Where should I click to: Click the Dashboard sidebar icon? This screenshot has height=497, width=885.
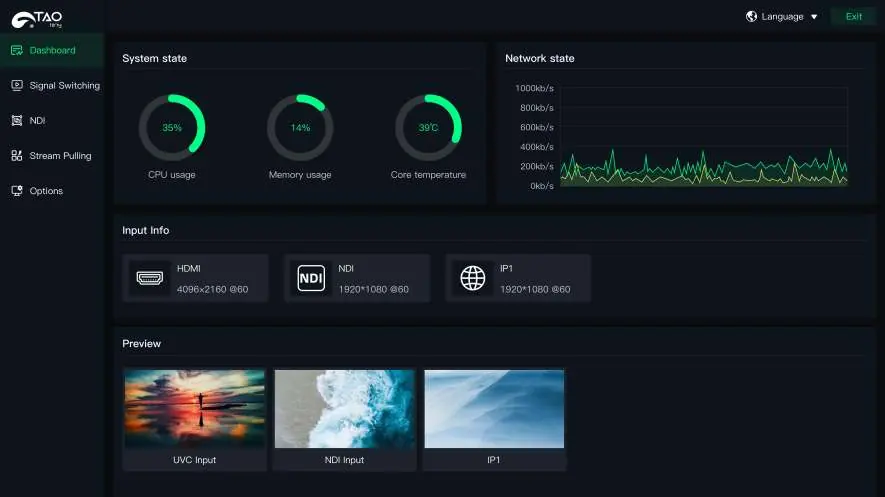tap(17, 50)
